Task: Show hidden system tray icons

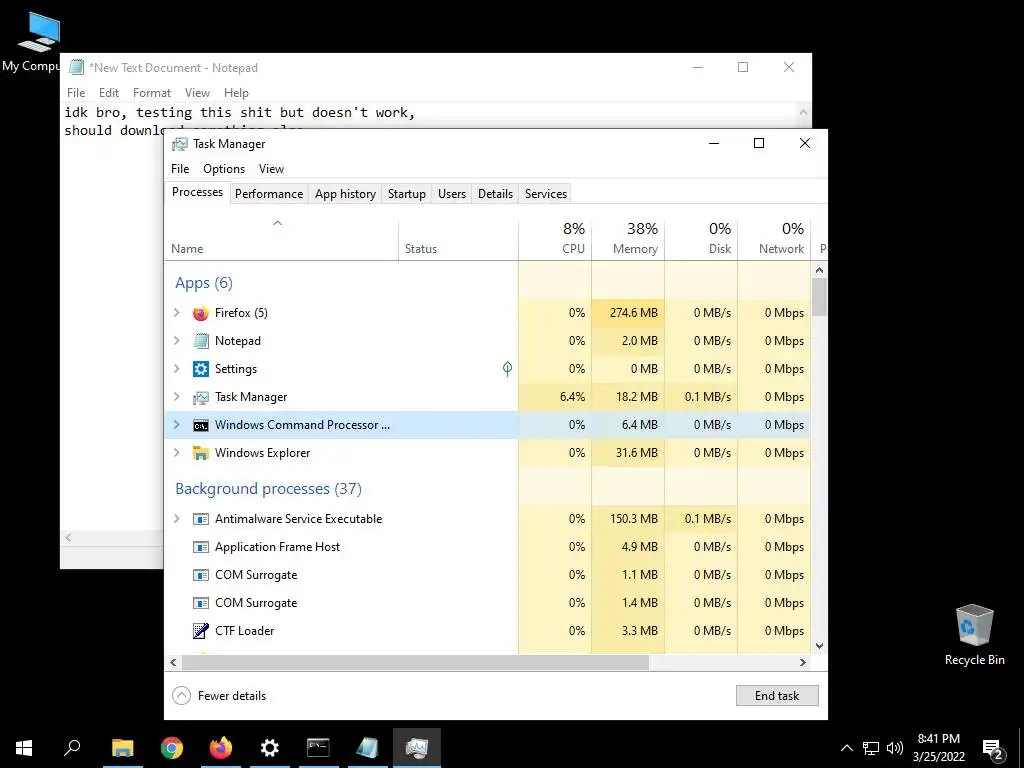Action: coord(846,748)
